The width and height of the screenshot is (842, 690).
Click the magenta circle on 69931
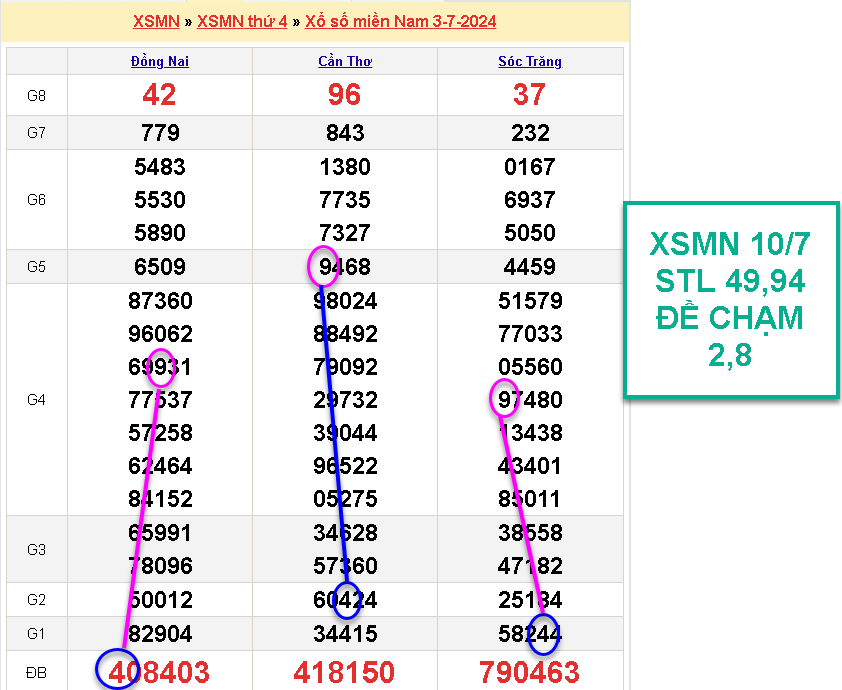161,367
